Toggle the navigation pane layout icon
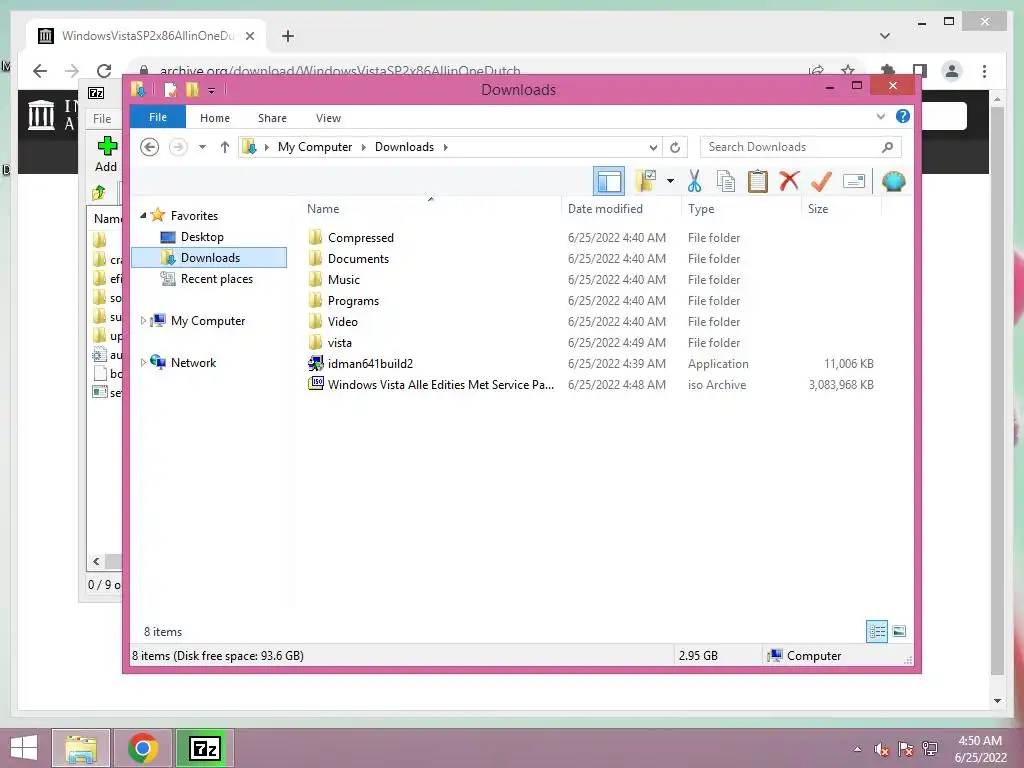 click(609, 181)
